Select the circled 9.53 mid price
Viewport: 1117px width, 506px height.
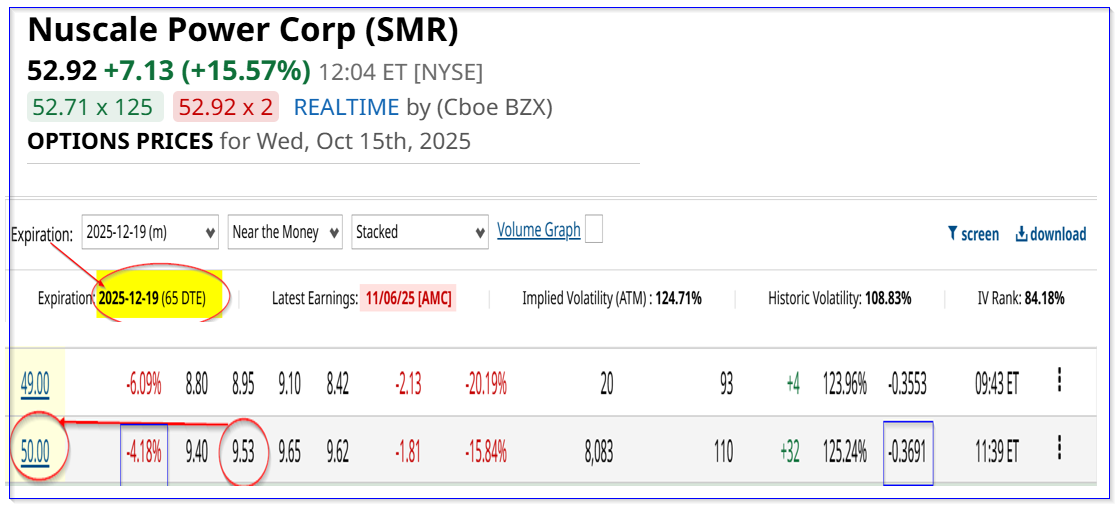pyautogui.click(x=243, y=452)
